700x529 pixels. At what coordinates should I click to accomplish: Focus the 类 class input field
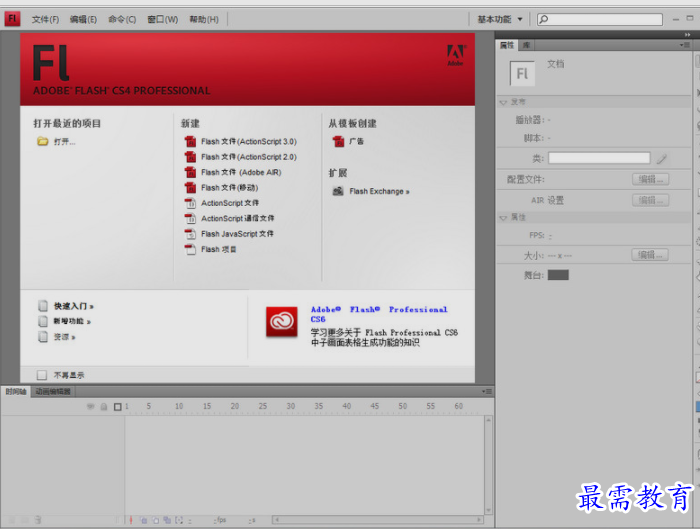coord(599,158)
